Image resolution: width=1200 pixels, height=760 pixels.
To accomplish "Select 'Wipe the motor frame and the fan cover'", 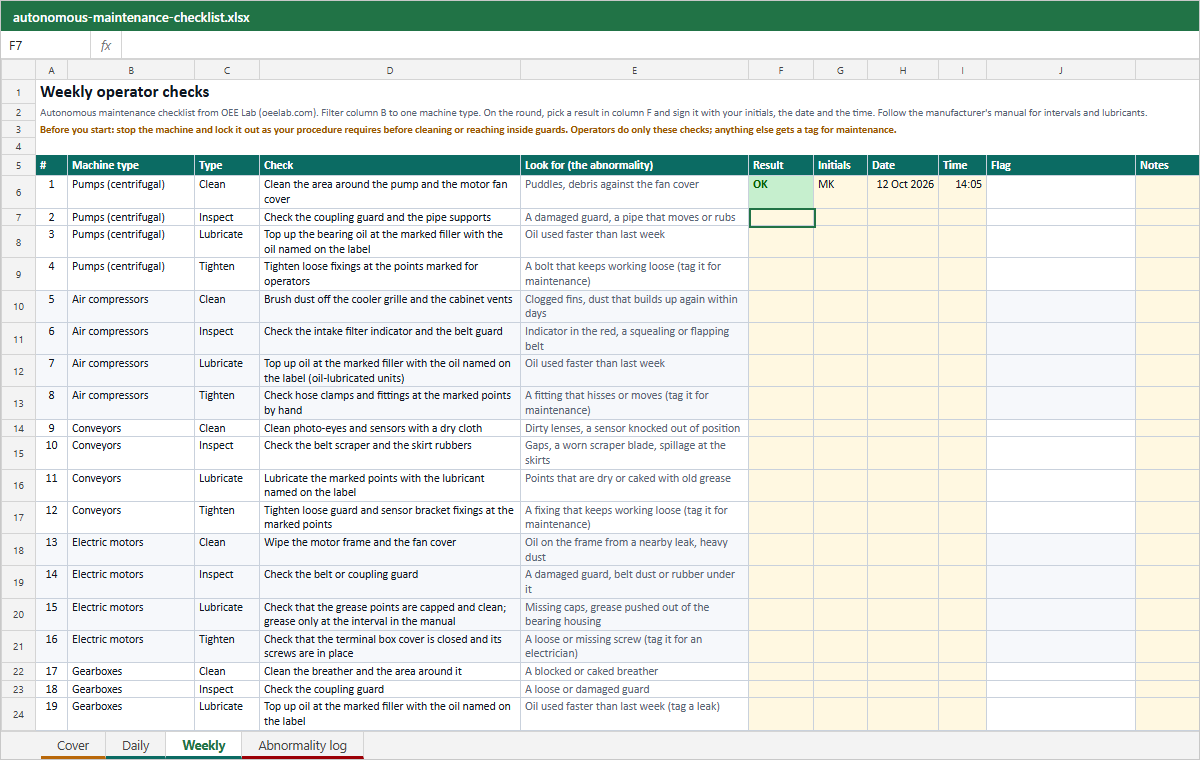I will click(390, 550).
